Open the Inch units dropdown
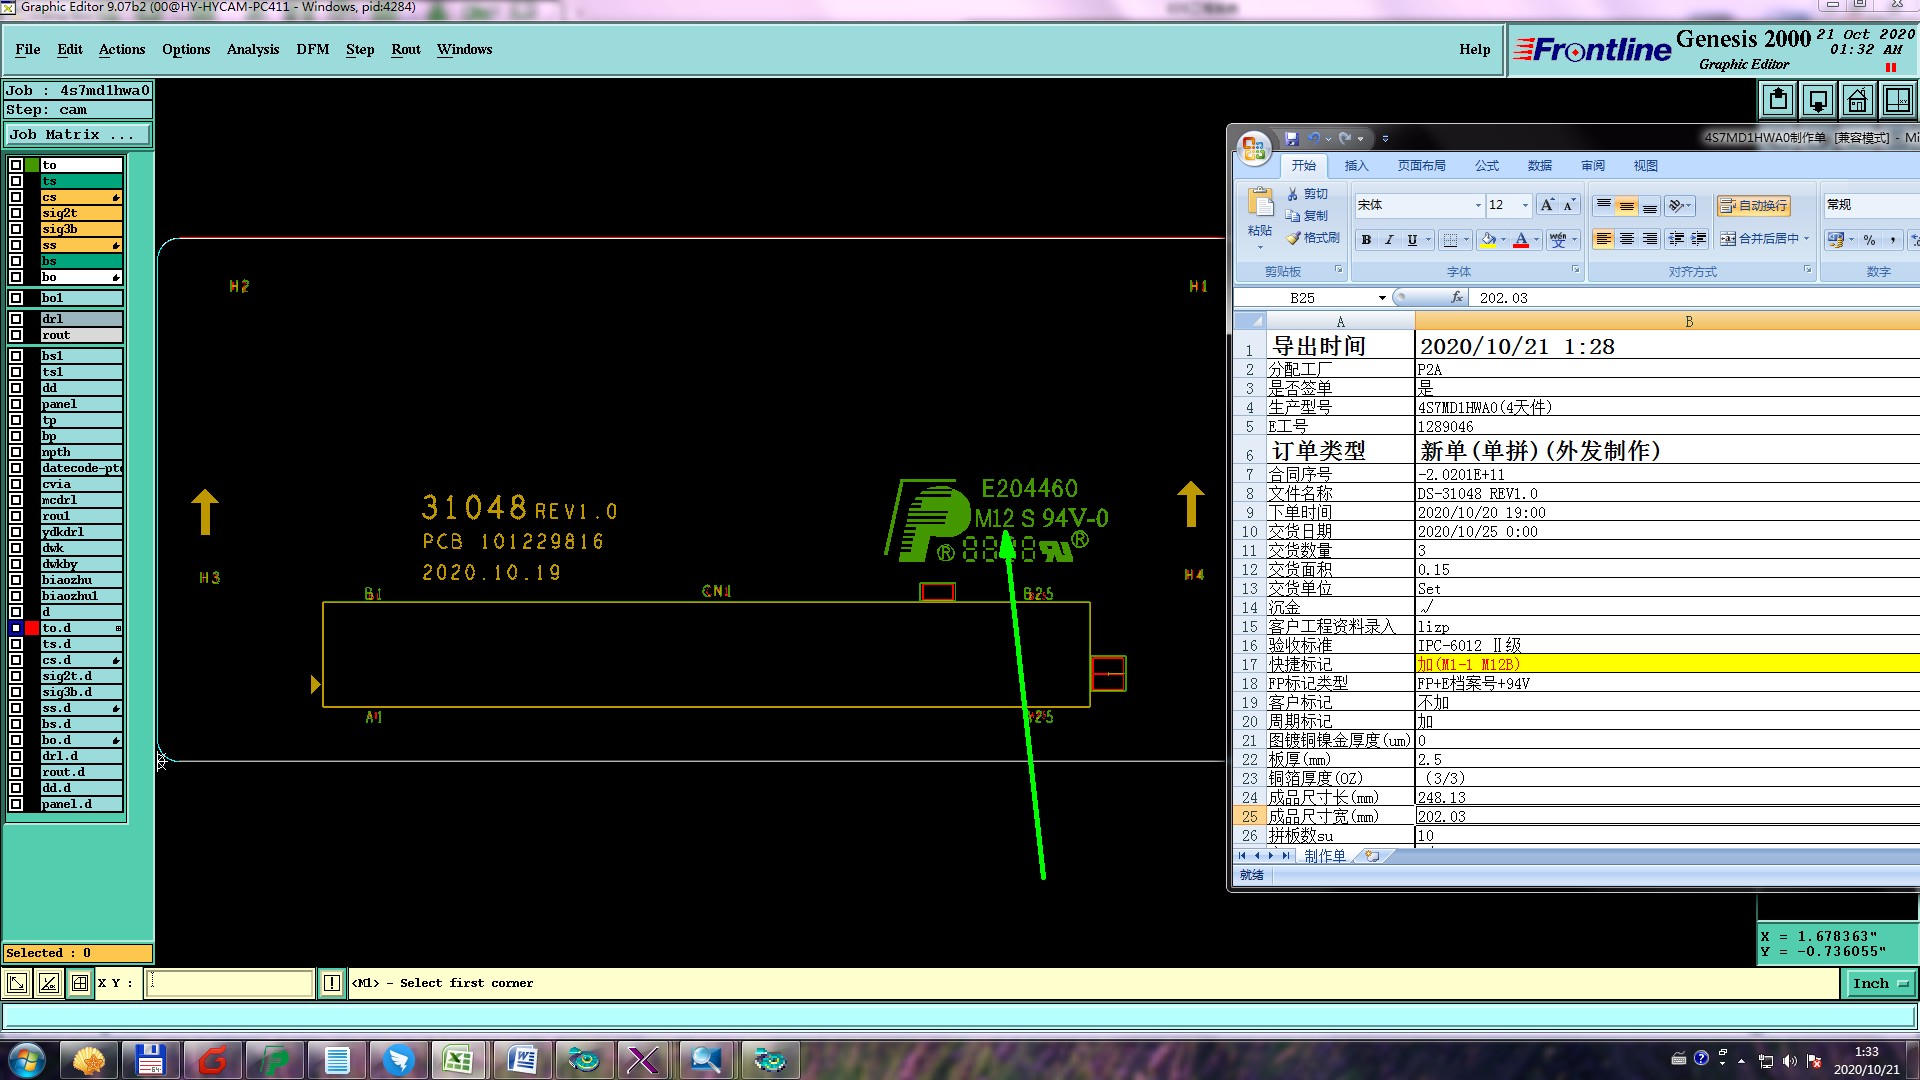This screenshot has width=1920, height=1080. 1880,984
